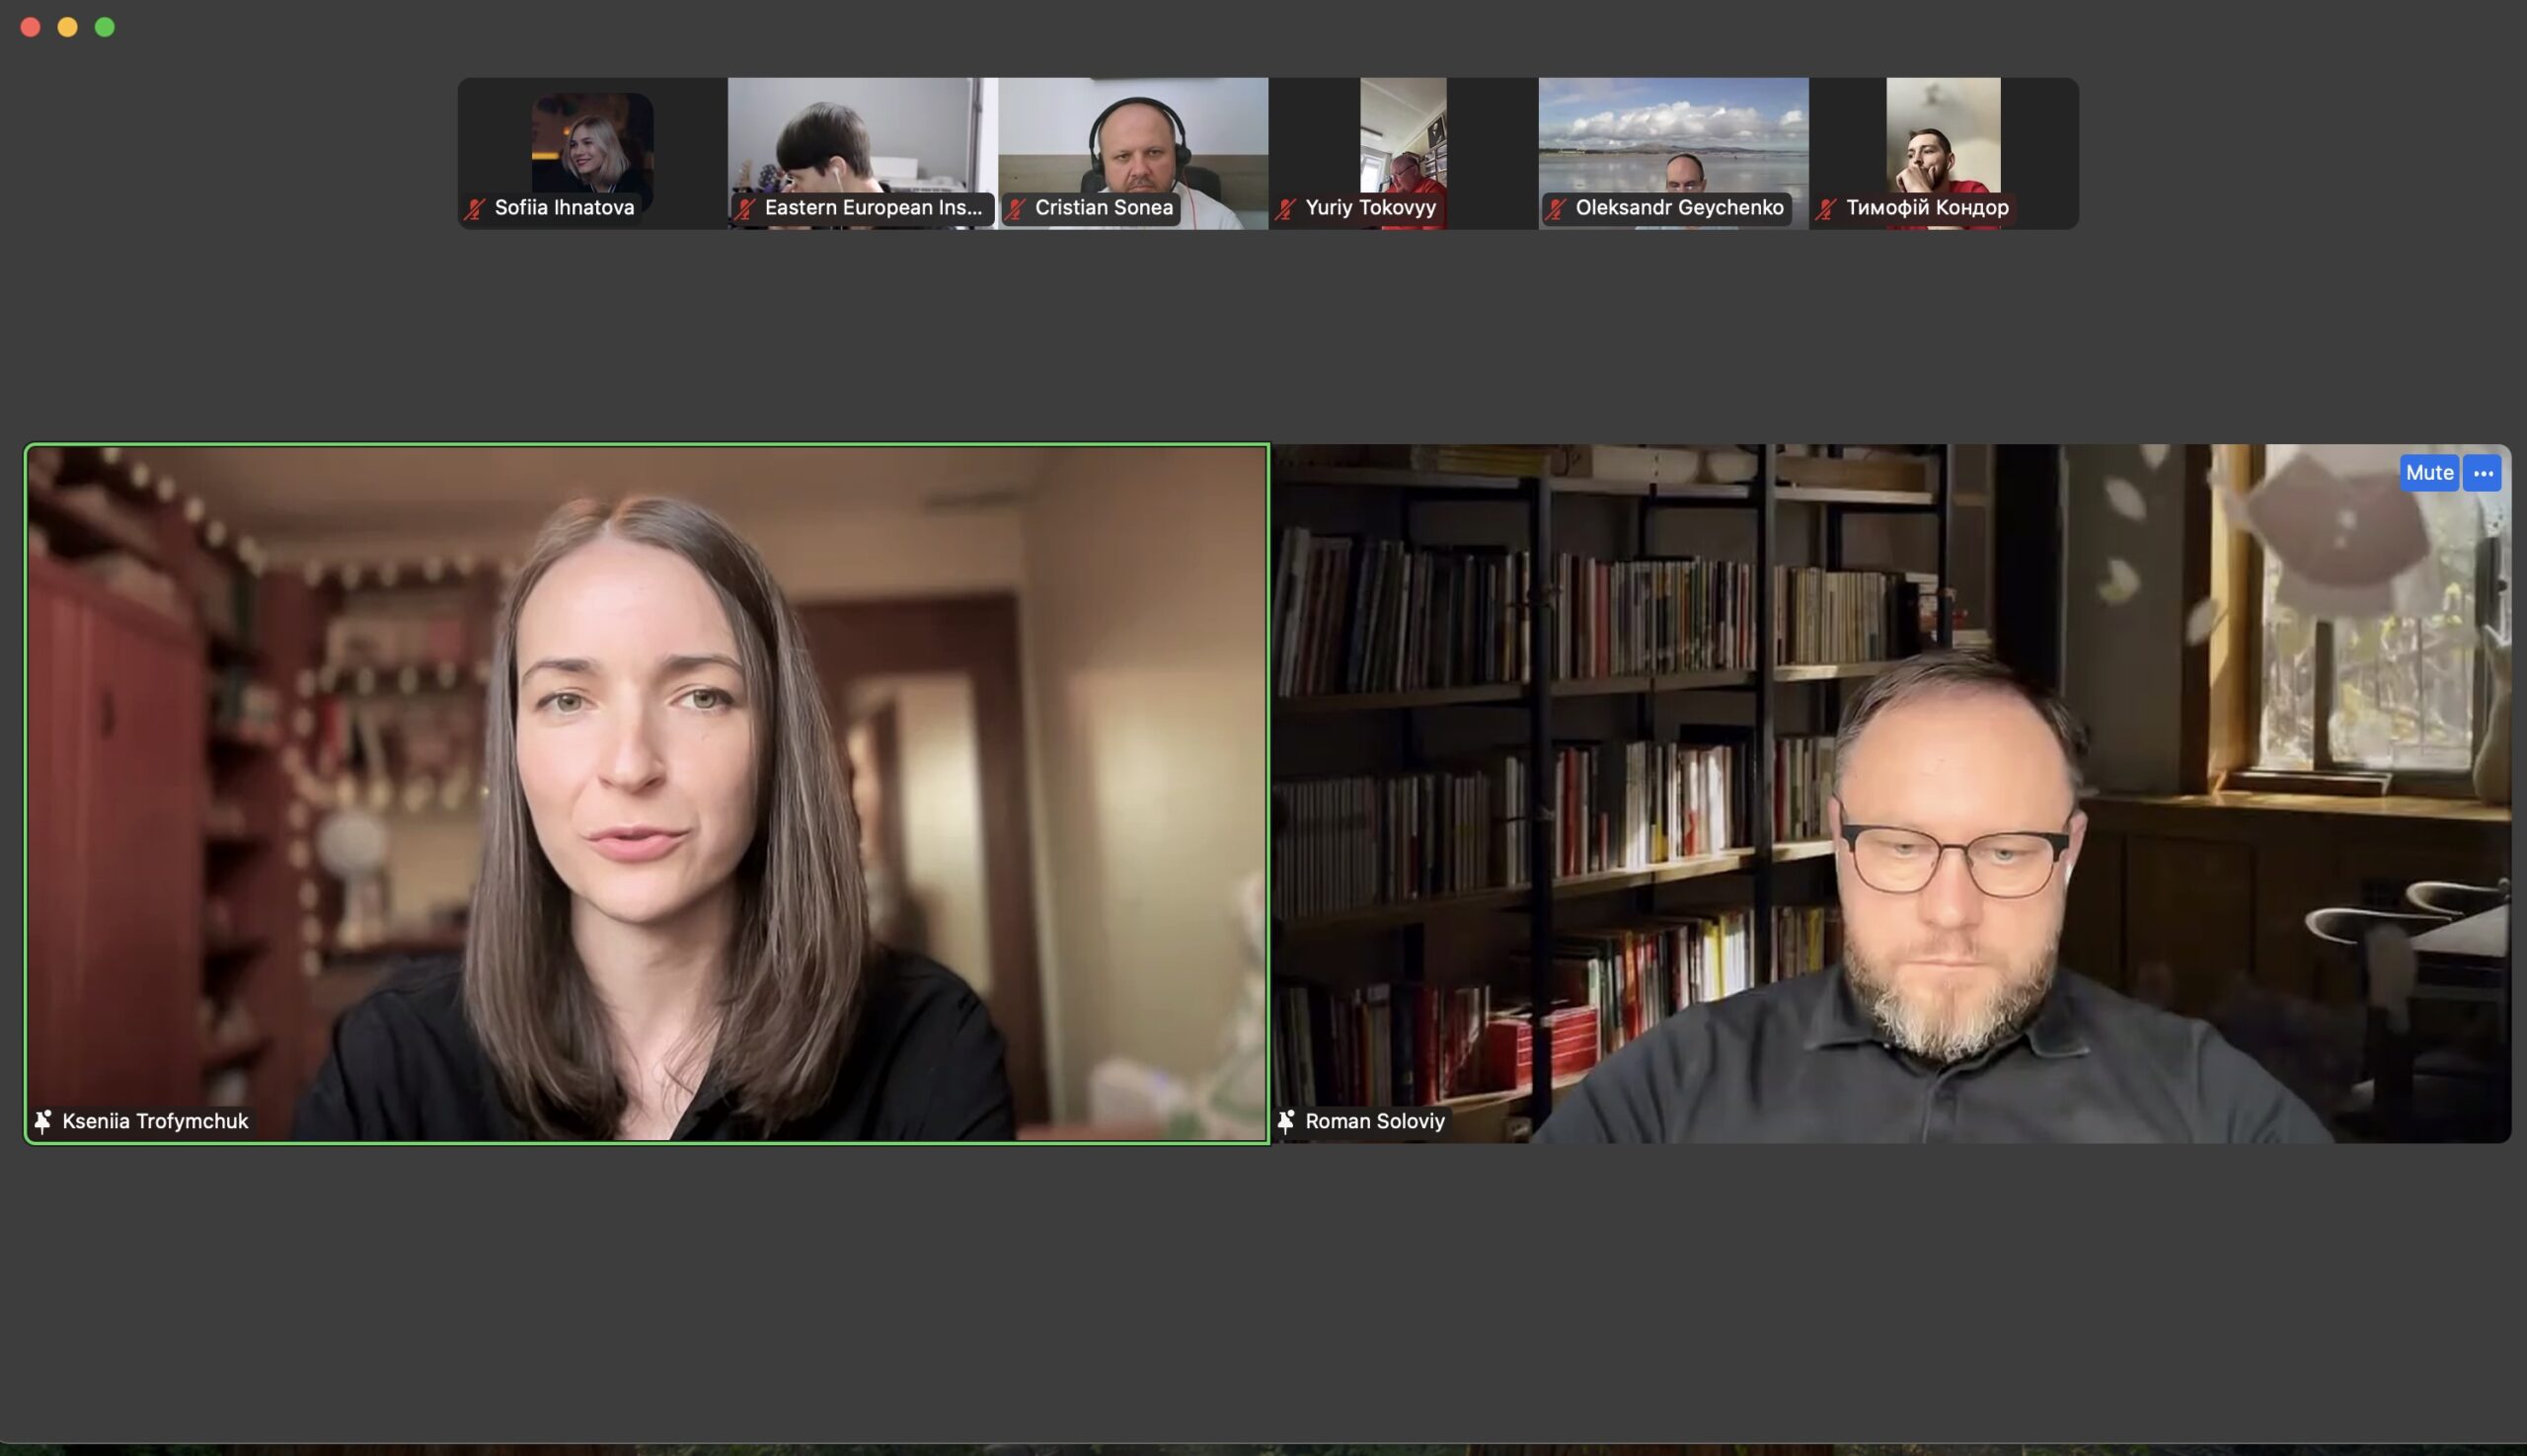Image resolution: width=2527 pixels, height=1456 pixels.
Task: Select Oleksandr Geychenko's video thumbnail
Action: pyautogui.click(x=1673, y=153)
